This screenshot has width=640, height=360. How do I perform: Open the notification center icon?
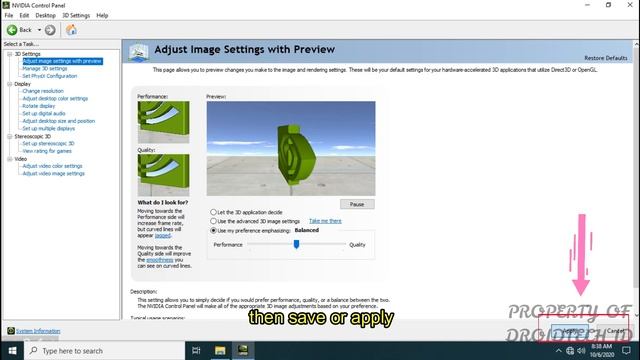pos(626,351)
